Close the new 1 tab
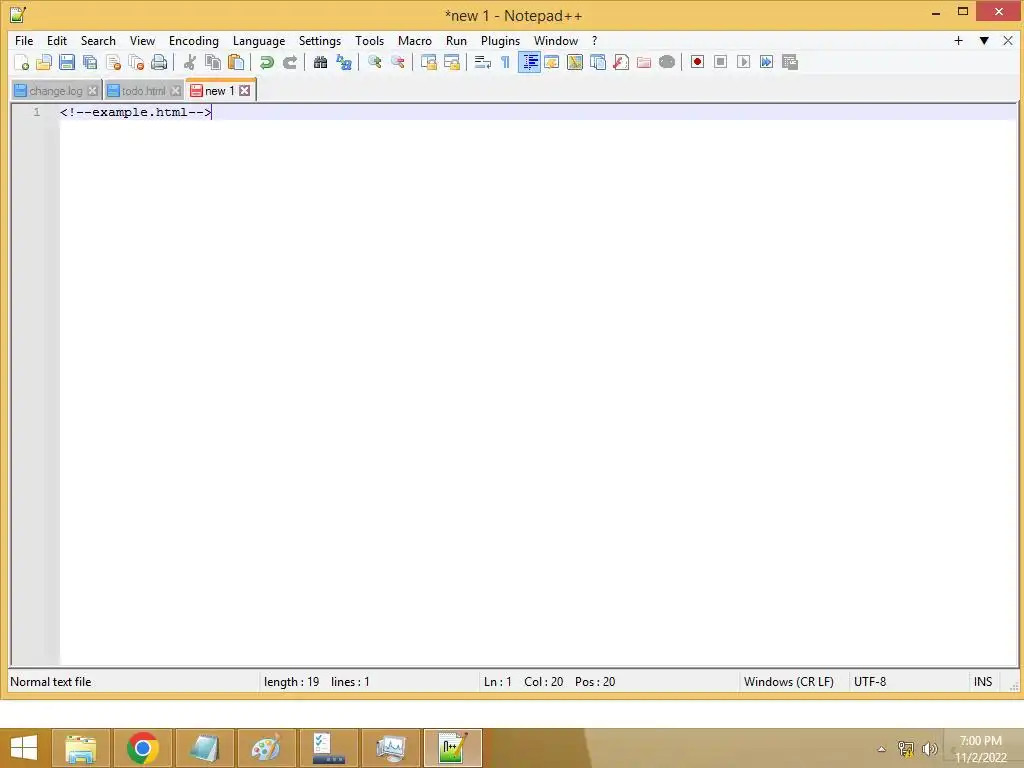 coord(244,91)
